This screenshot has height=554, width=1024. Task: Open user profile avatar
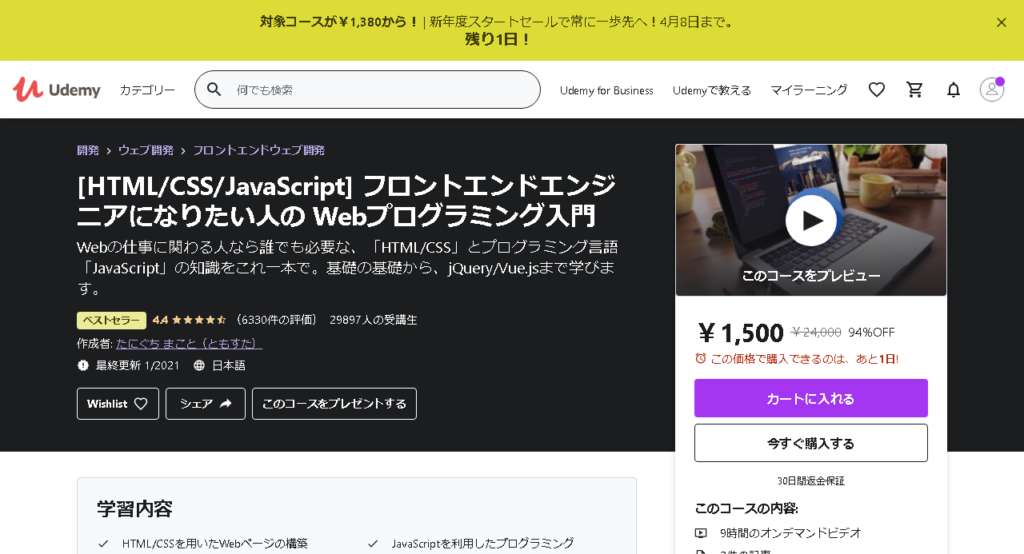[x=991, y=90]
